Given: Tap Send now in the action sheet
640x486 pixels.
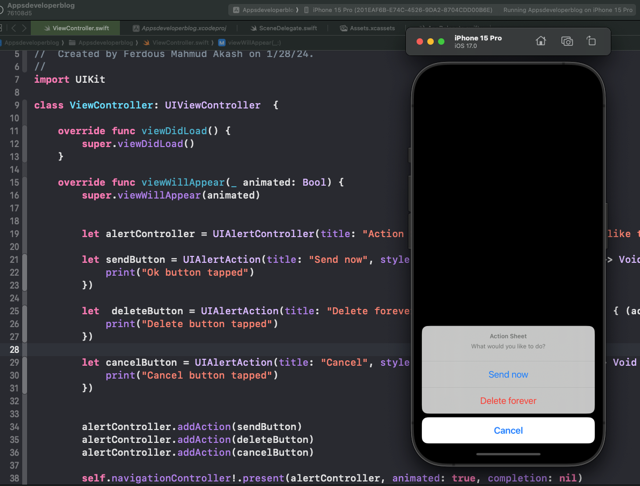Looking at the screenshot, I should click(508, 374).
